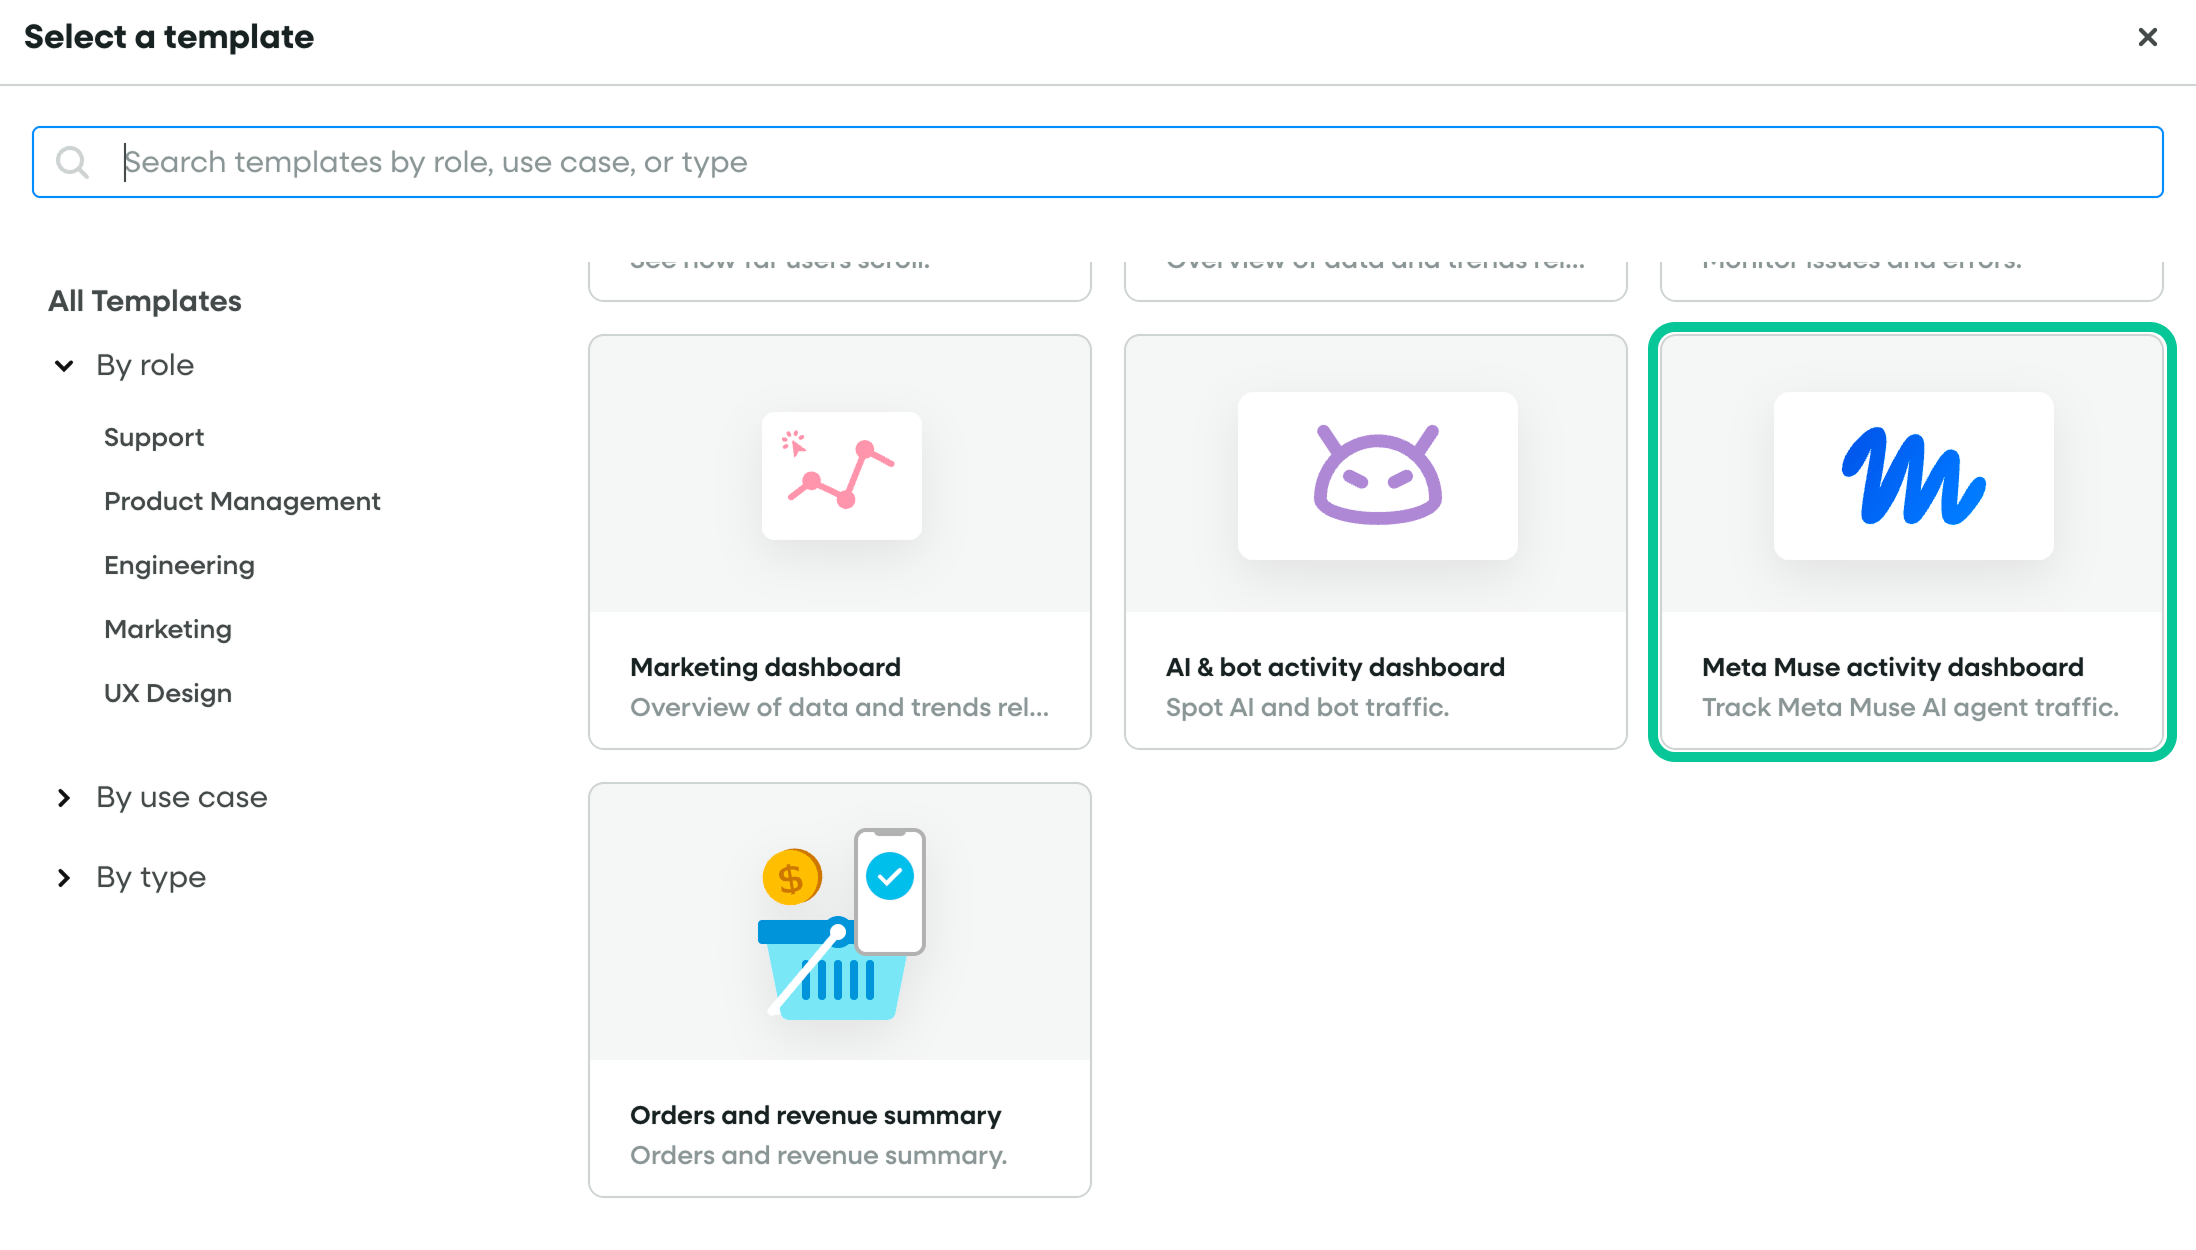Focus the template search field
2196x1250 pixels.
[1098, 162]
